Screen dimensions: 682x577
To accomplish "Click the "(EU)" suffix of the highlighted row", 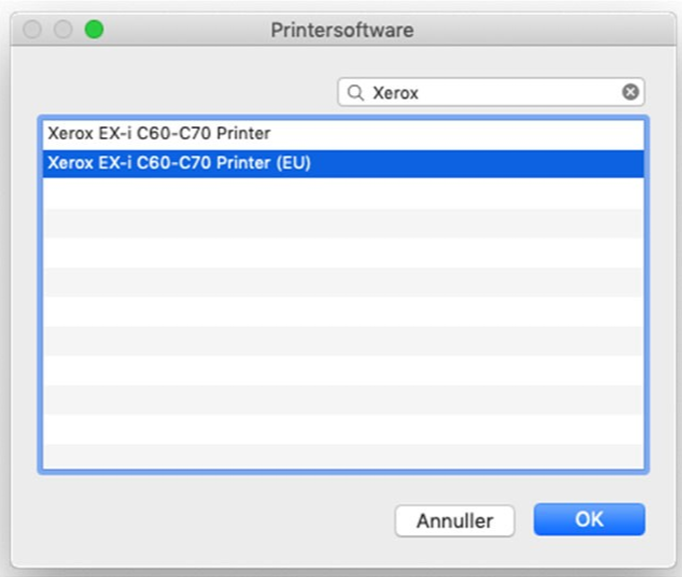I will (293, 163).
